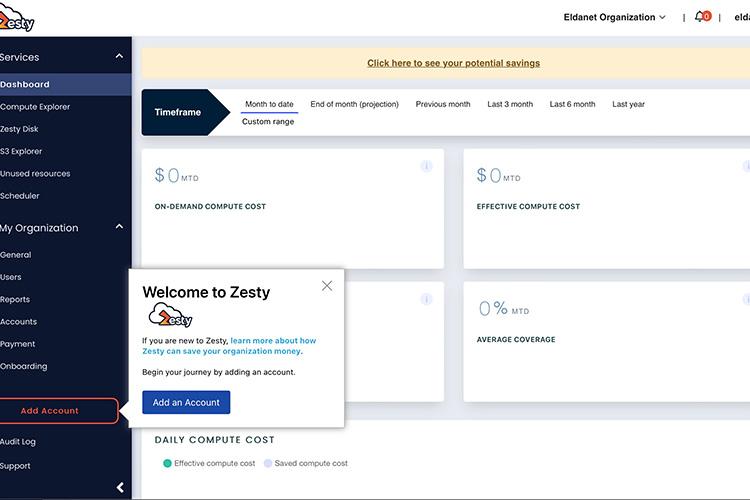Select the Last 6 month timeframe
The image size is (750, 500).
coord(573,104)
